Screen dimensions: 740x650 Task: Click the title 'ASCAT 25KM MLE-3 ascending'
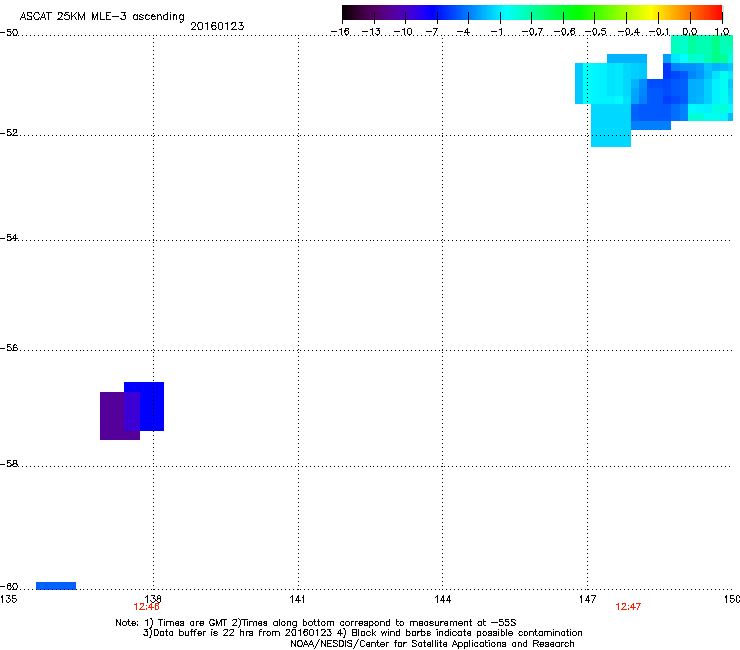coord(102,16)
